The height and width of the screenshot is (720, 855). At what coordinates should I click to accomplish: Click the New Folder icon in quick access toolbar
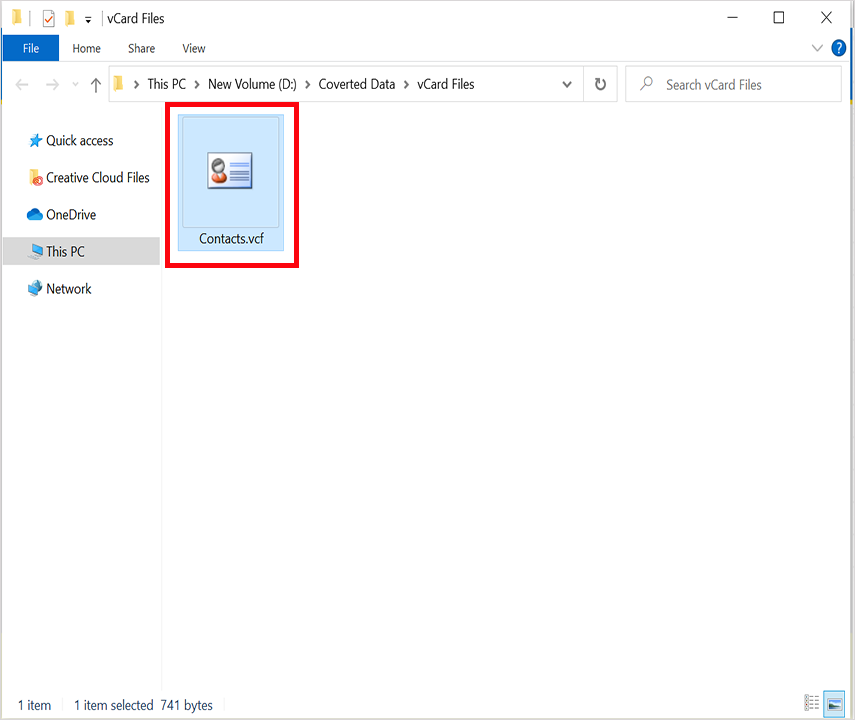69,18
